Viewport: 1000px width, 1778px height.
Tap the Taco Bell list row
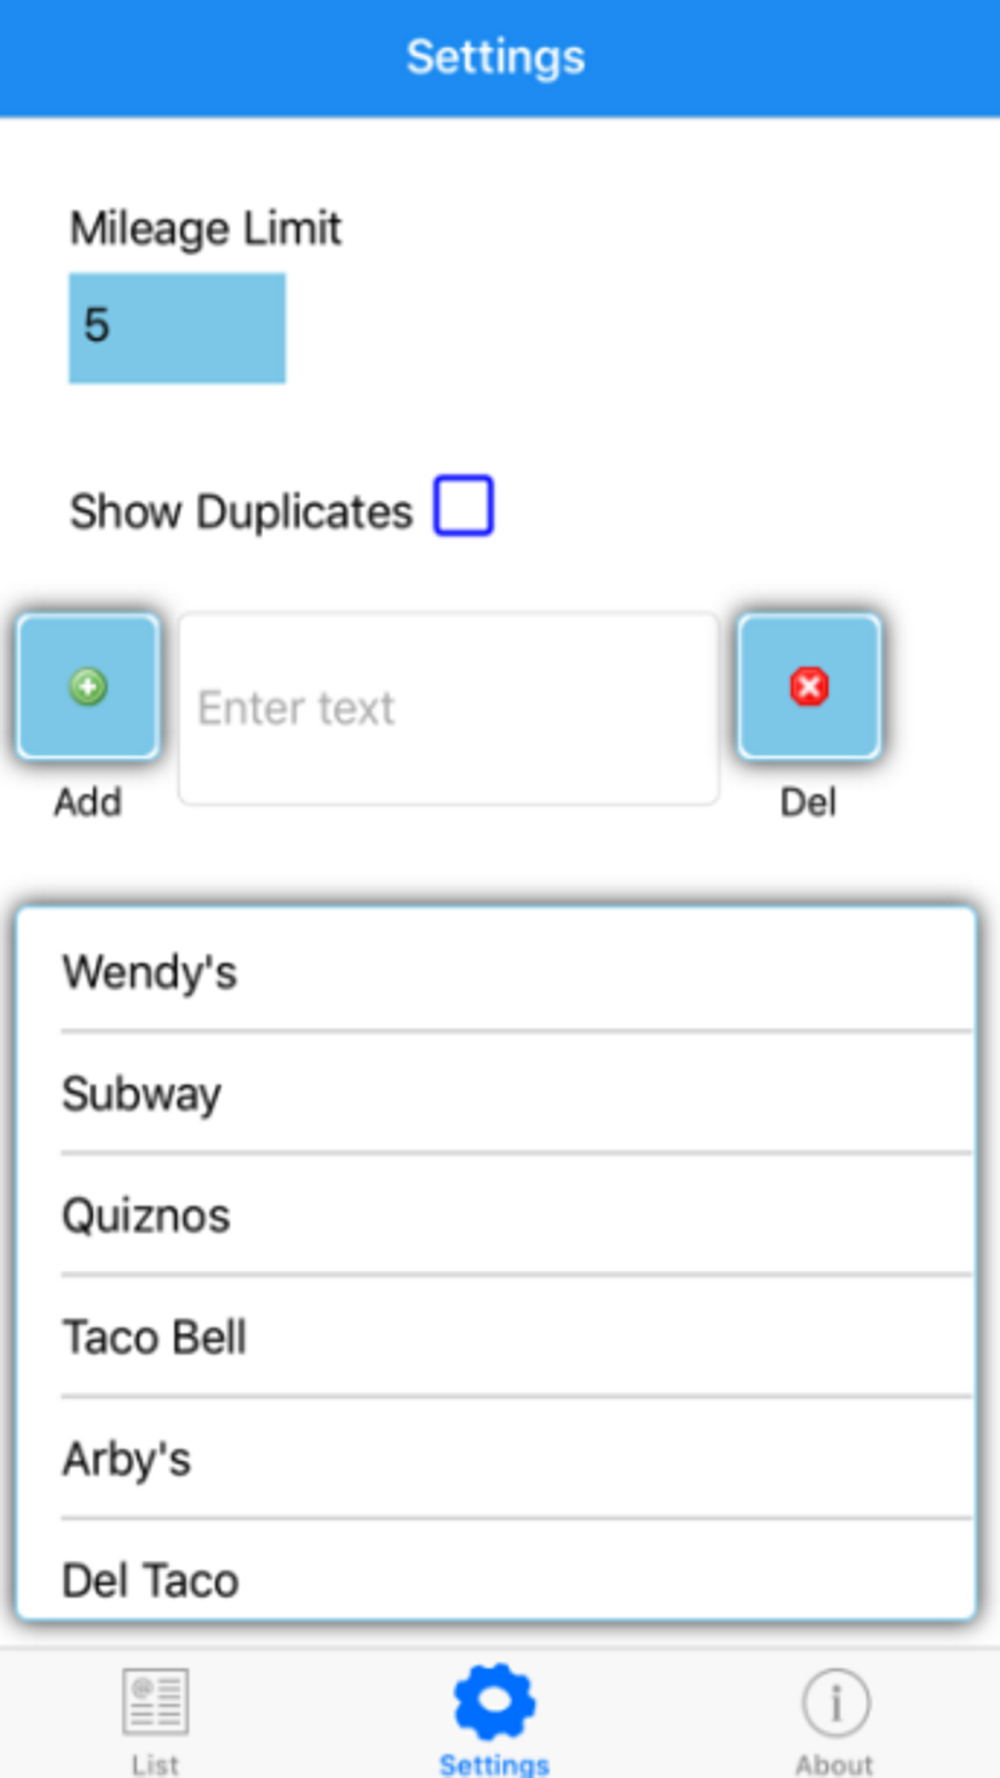tap(495, 1337)
